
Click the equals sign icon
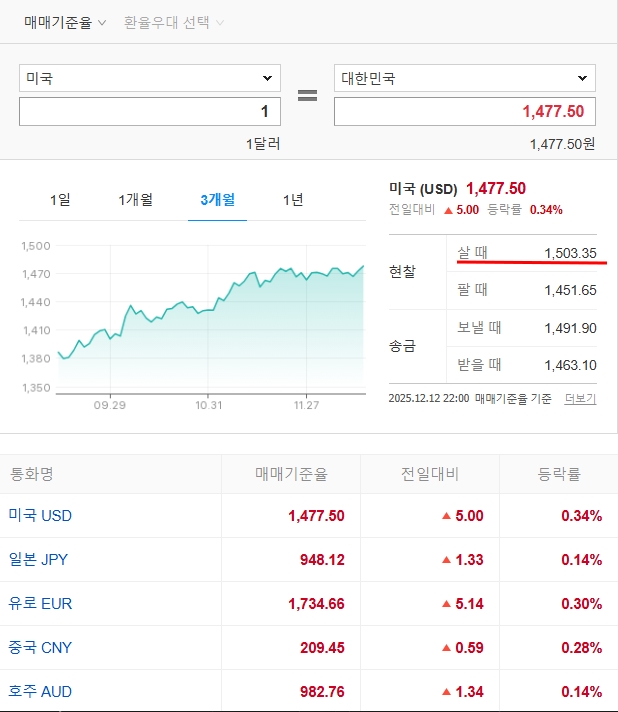point(307,96)
